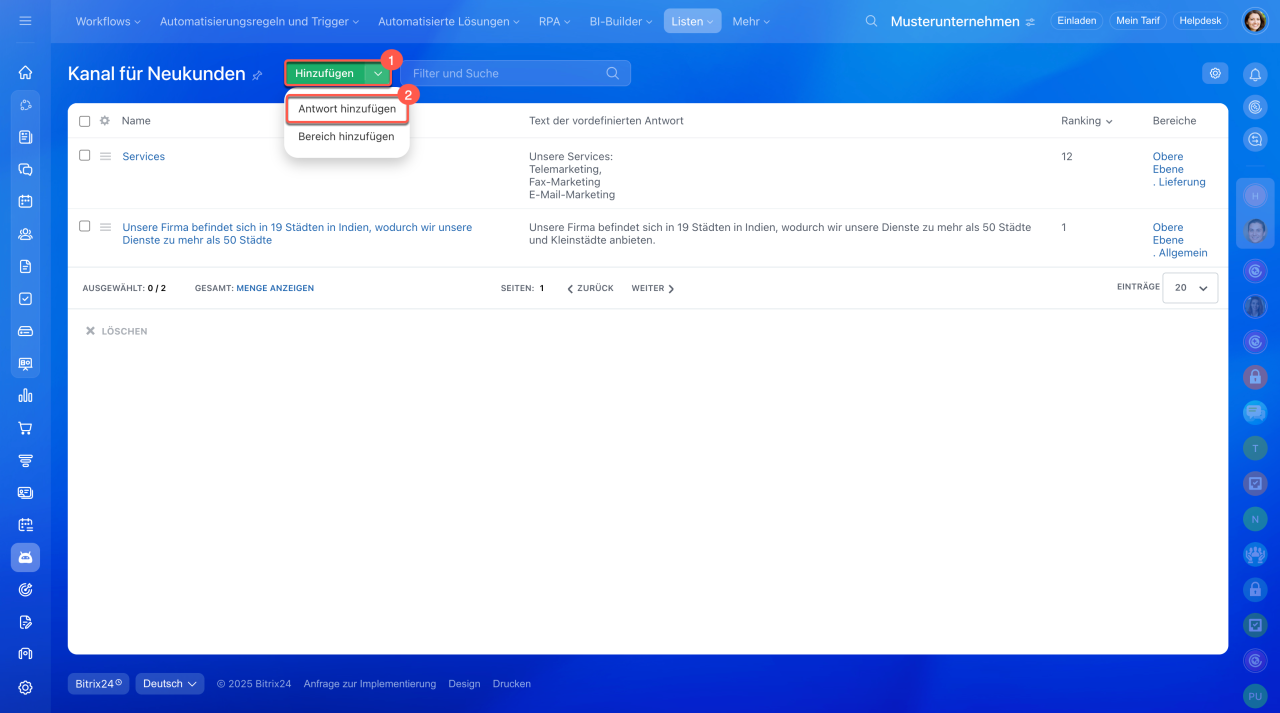
Task: Check the 'Unsere Firma' row checkbox
Action: (x=85, y=227)
